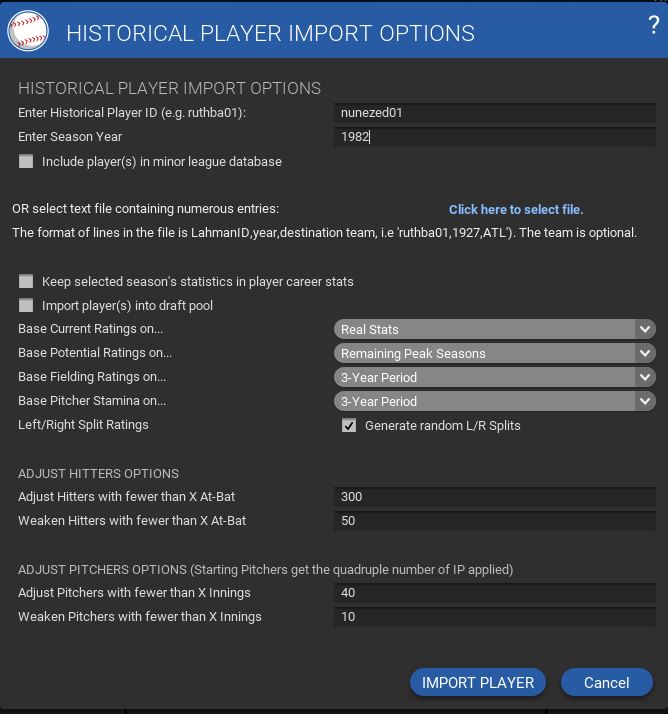This screenshot has height=714, width=668.
Task: Click Weaken Pitchers Innings value field
Action: tap(494, 616)
